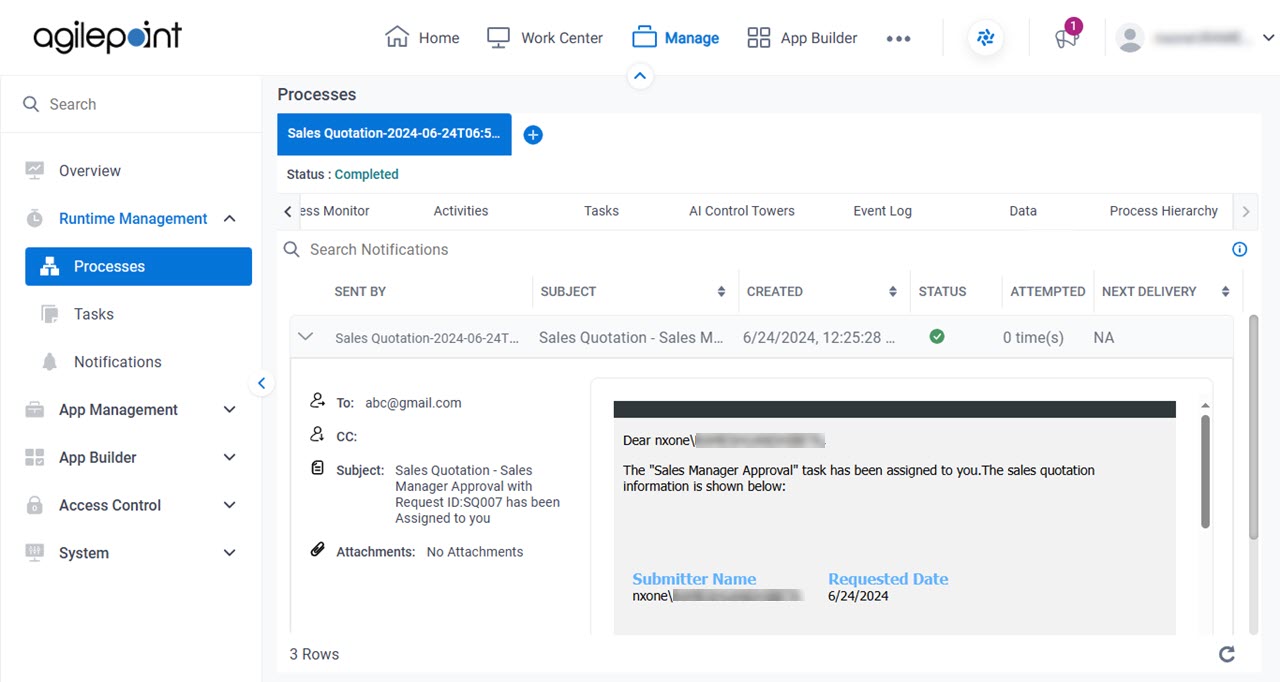Click the AgilePoint logo

[108, 37]
